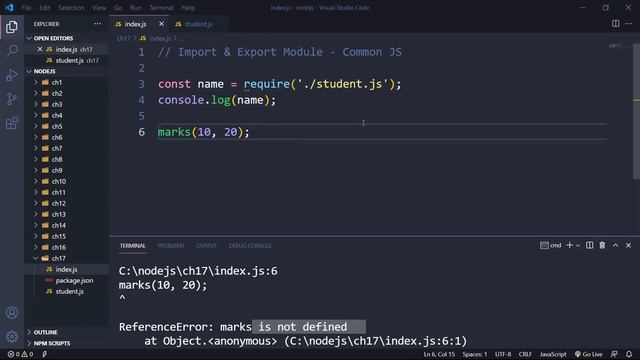
Task: Click index.js in the breadcrumb path
Action: coord(160,38)
